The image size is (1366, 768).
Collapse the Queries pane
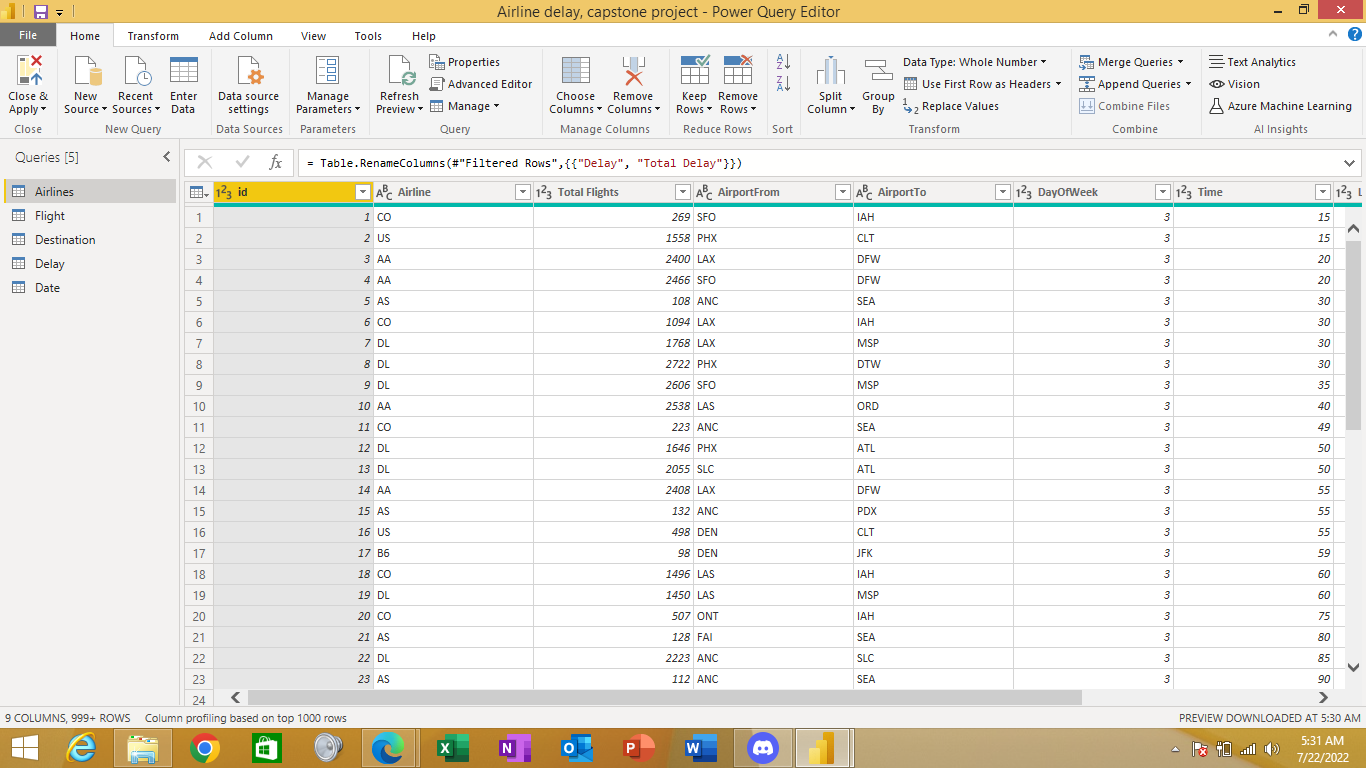166,157
